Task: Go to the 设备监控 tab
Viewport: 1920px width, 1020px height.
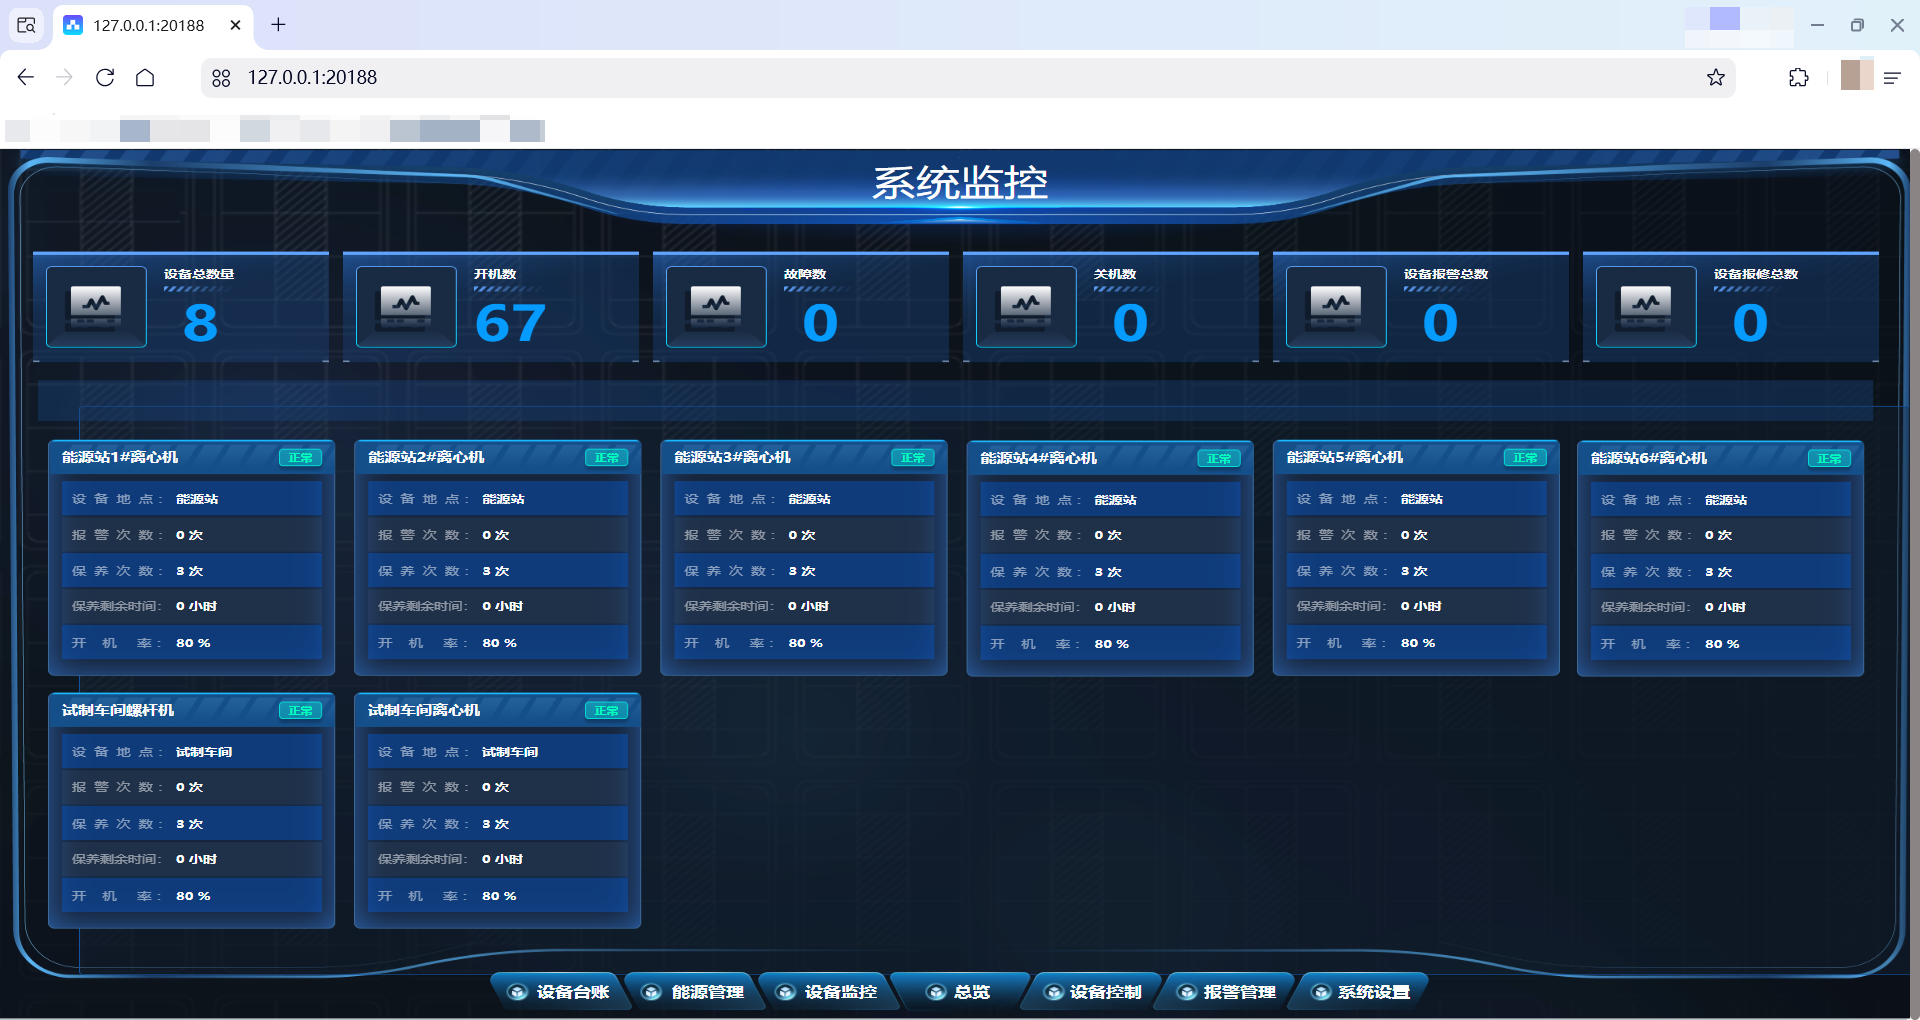Action: pos(828,992)
